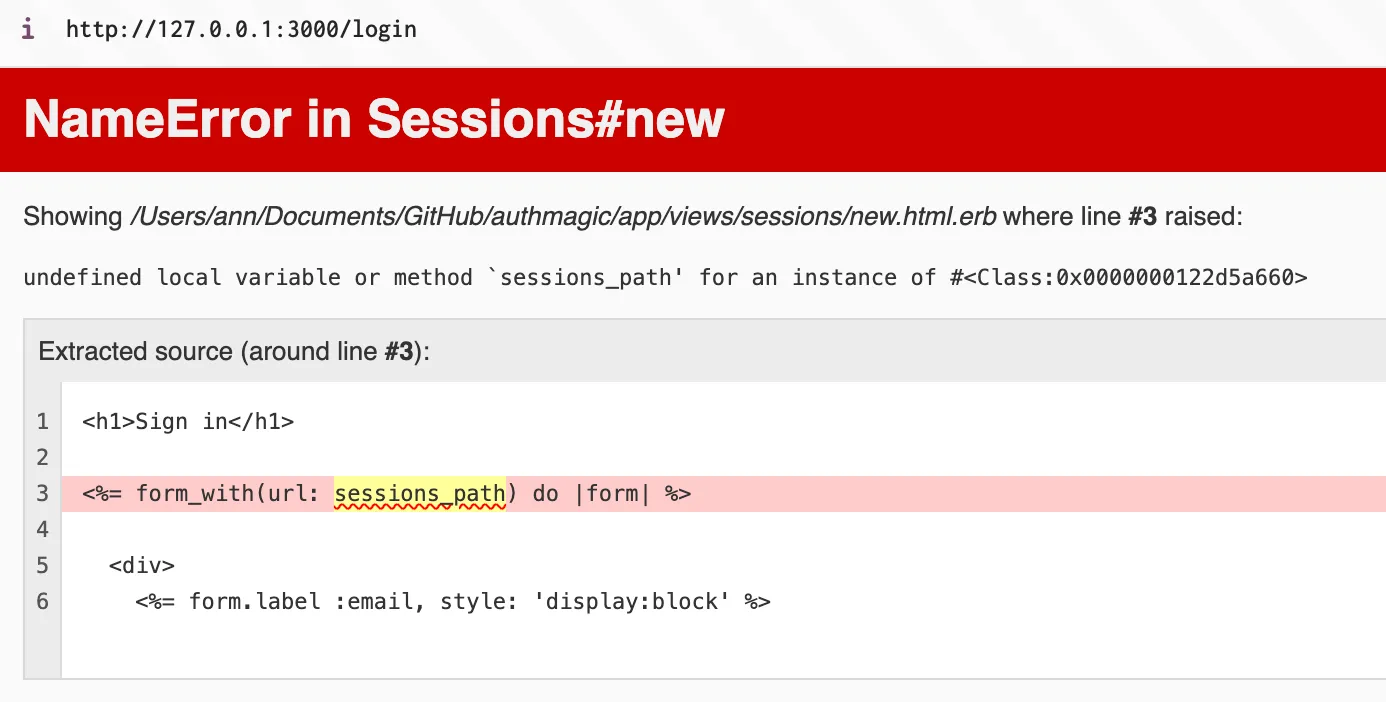Click the form.label :email code line
1386x702 pixels.
pos(452,601)
